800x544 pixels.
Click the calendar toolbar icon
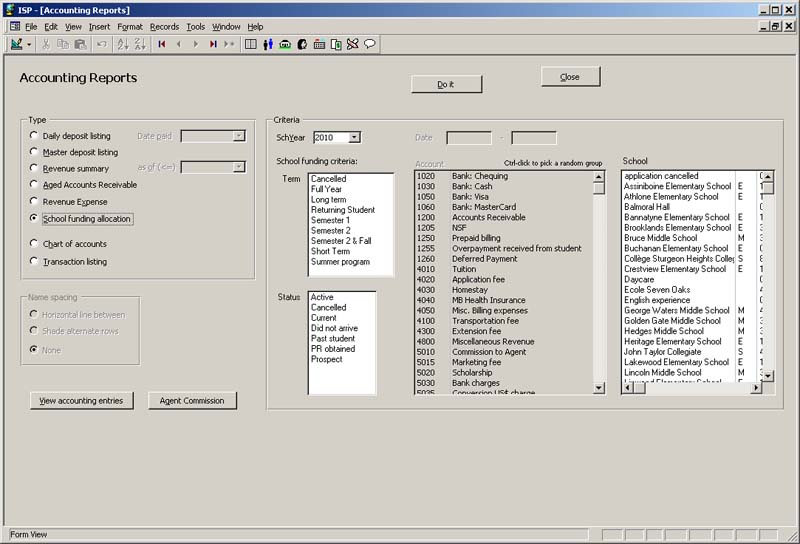(x=319, y=44)
